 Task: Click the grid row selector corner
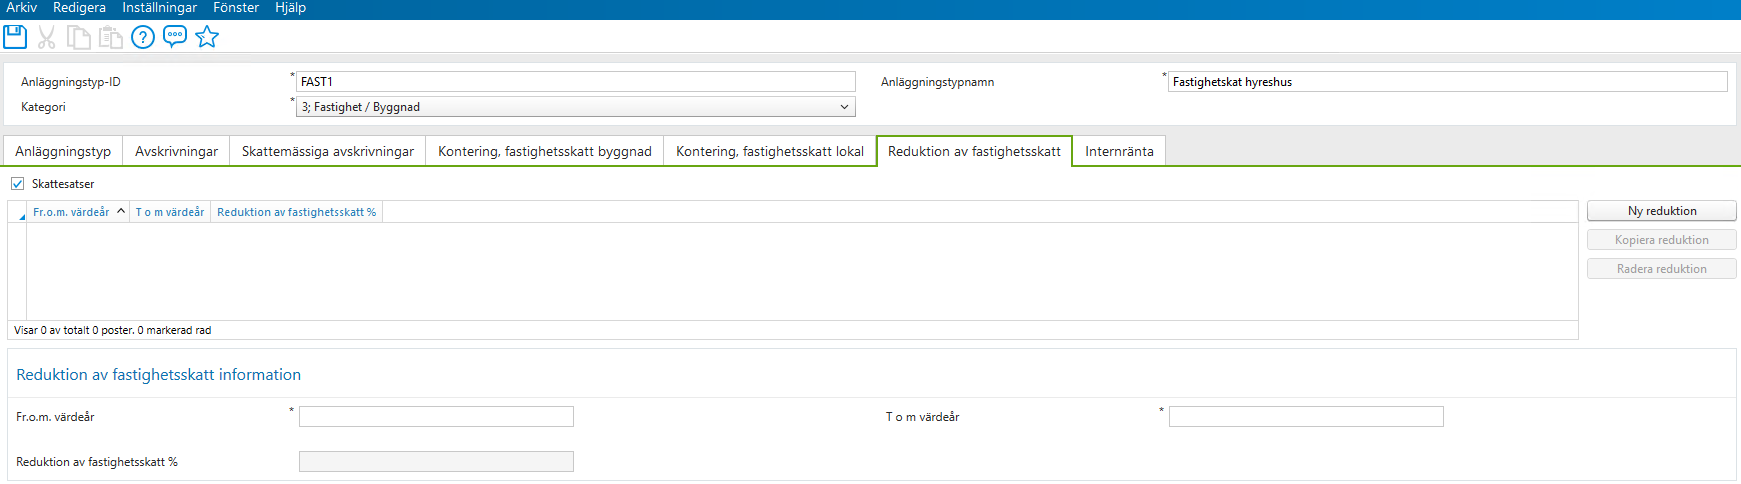17,212
